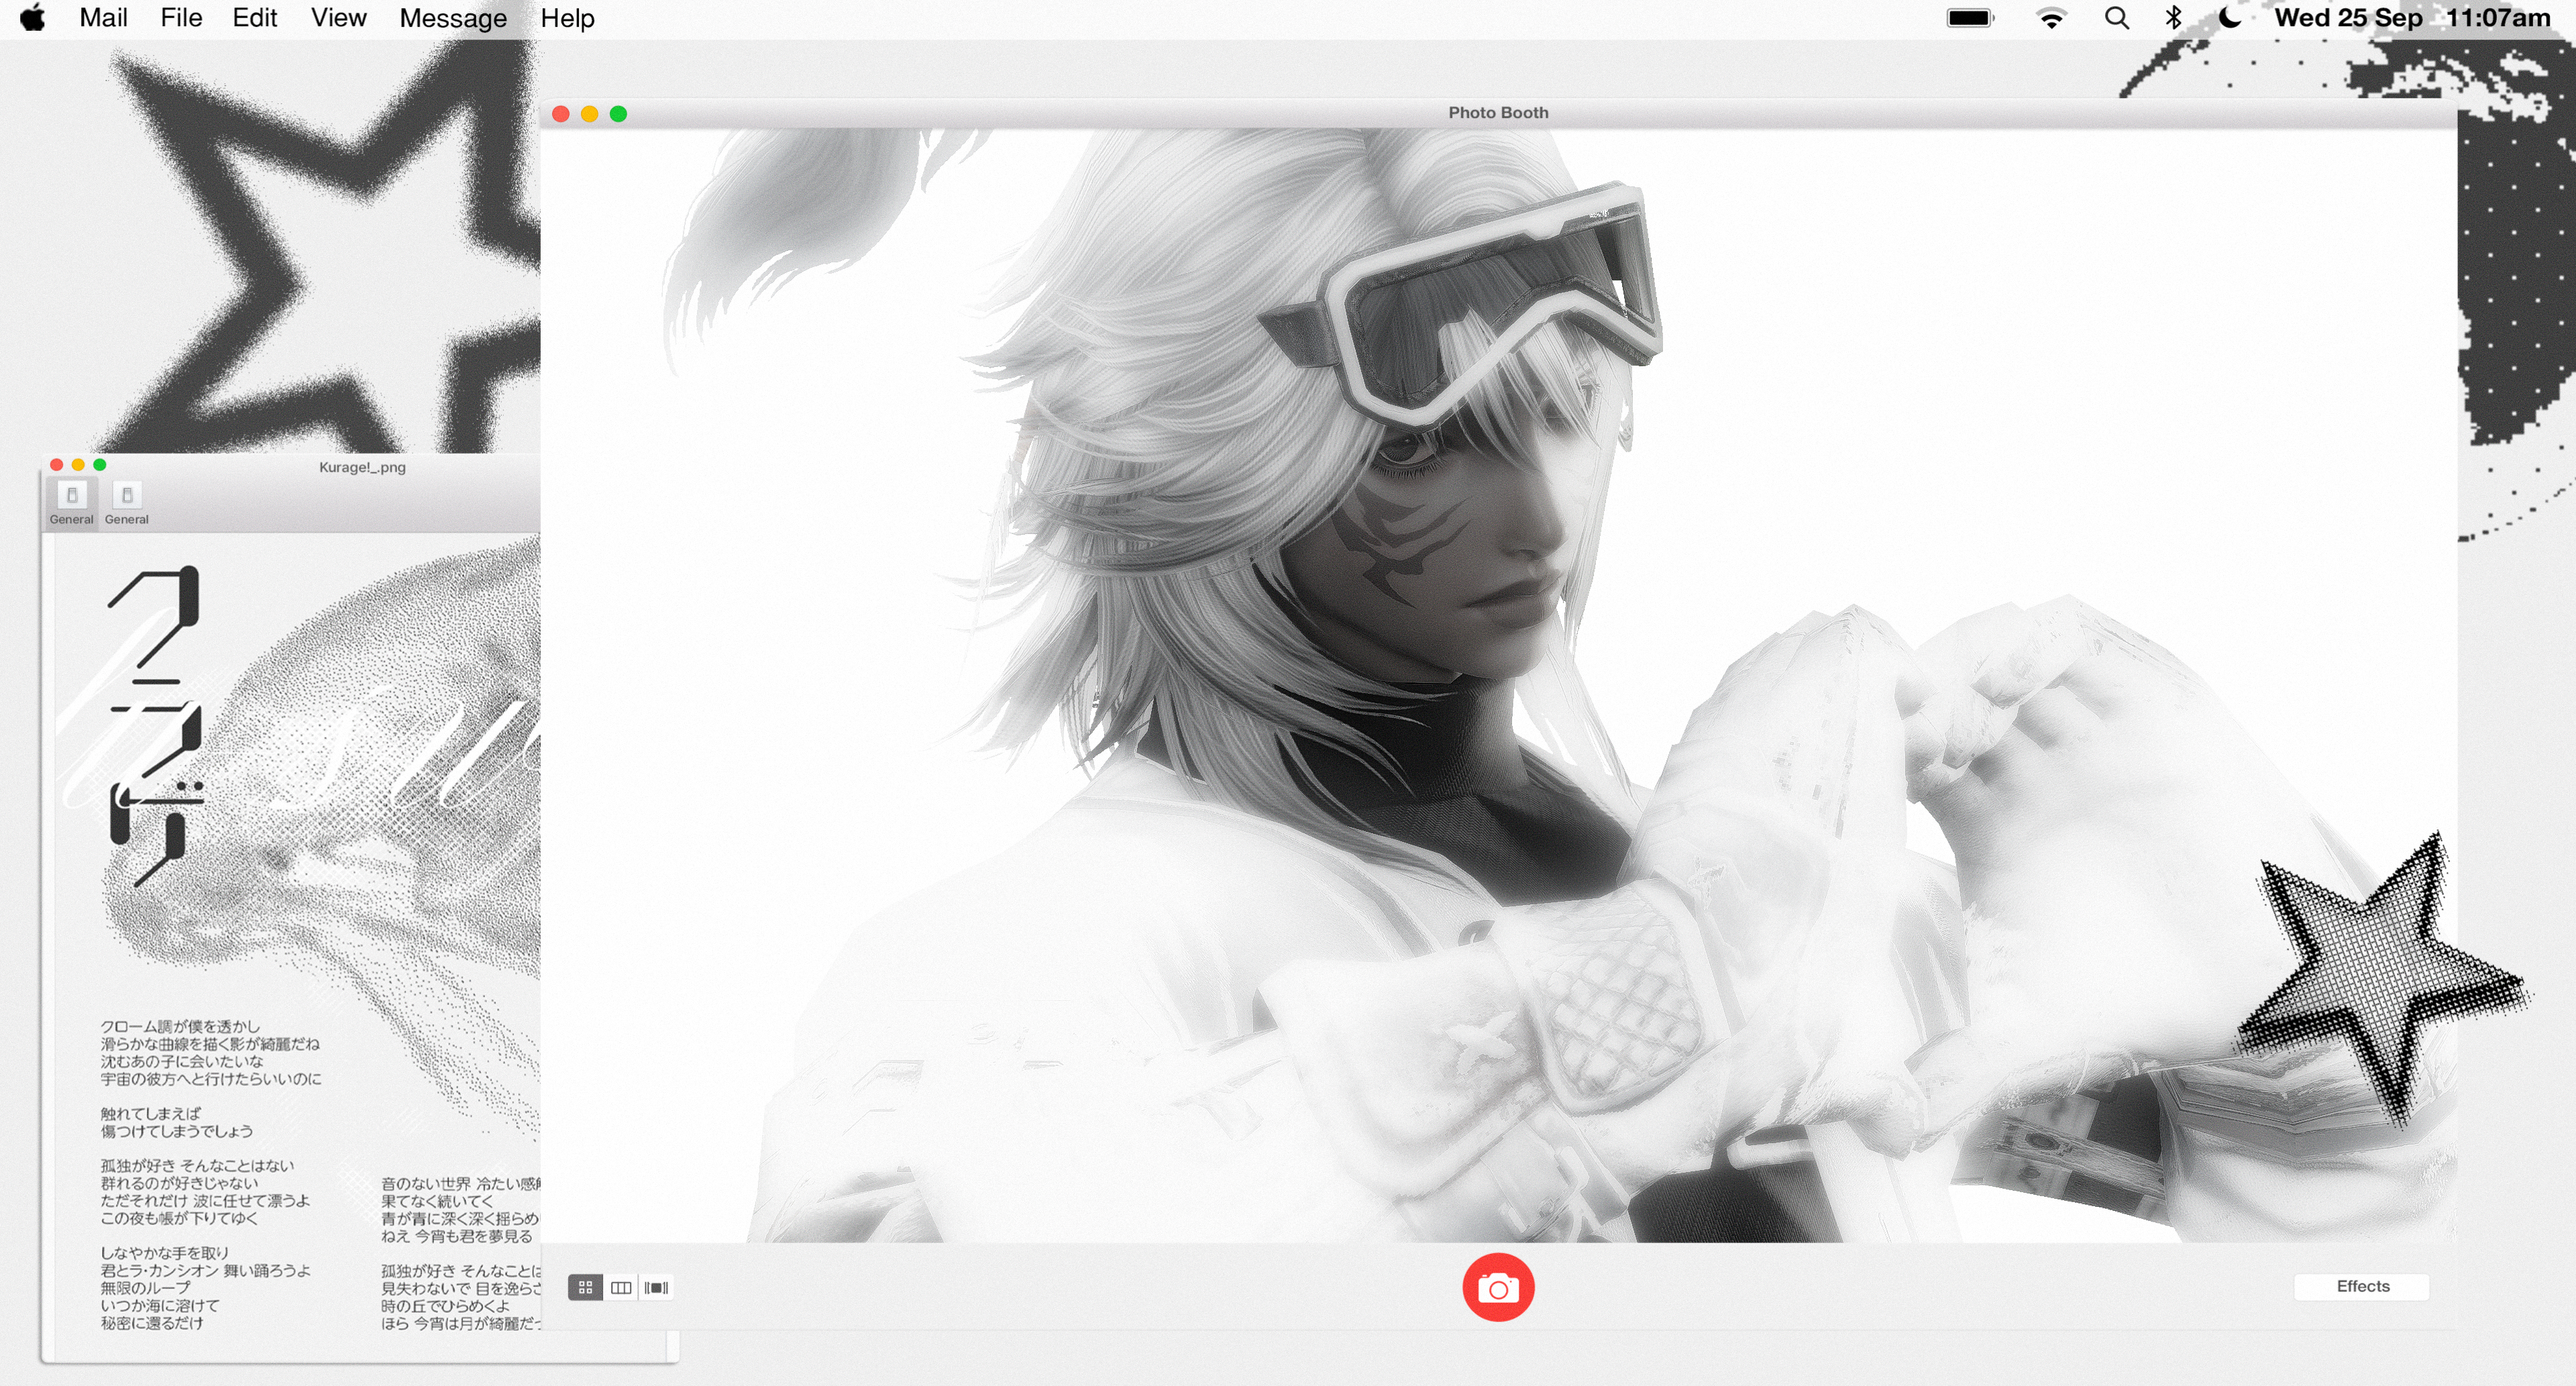Open the File menu
This screenshot has height=1386, width=2576.
click(x=181, y=18)
